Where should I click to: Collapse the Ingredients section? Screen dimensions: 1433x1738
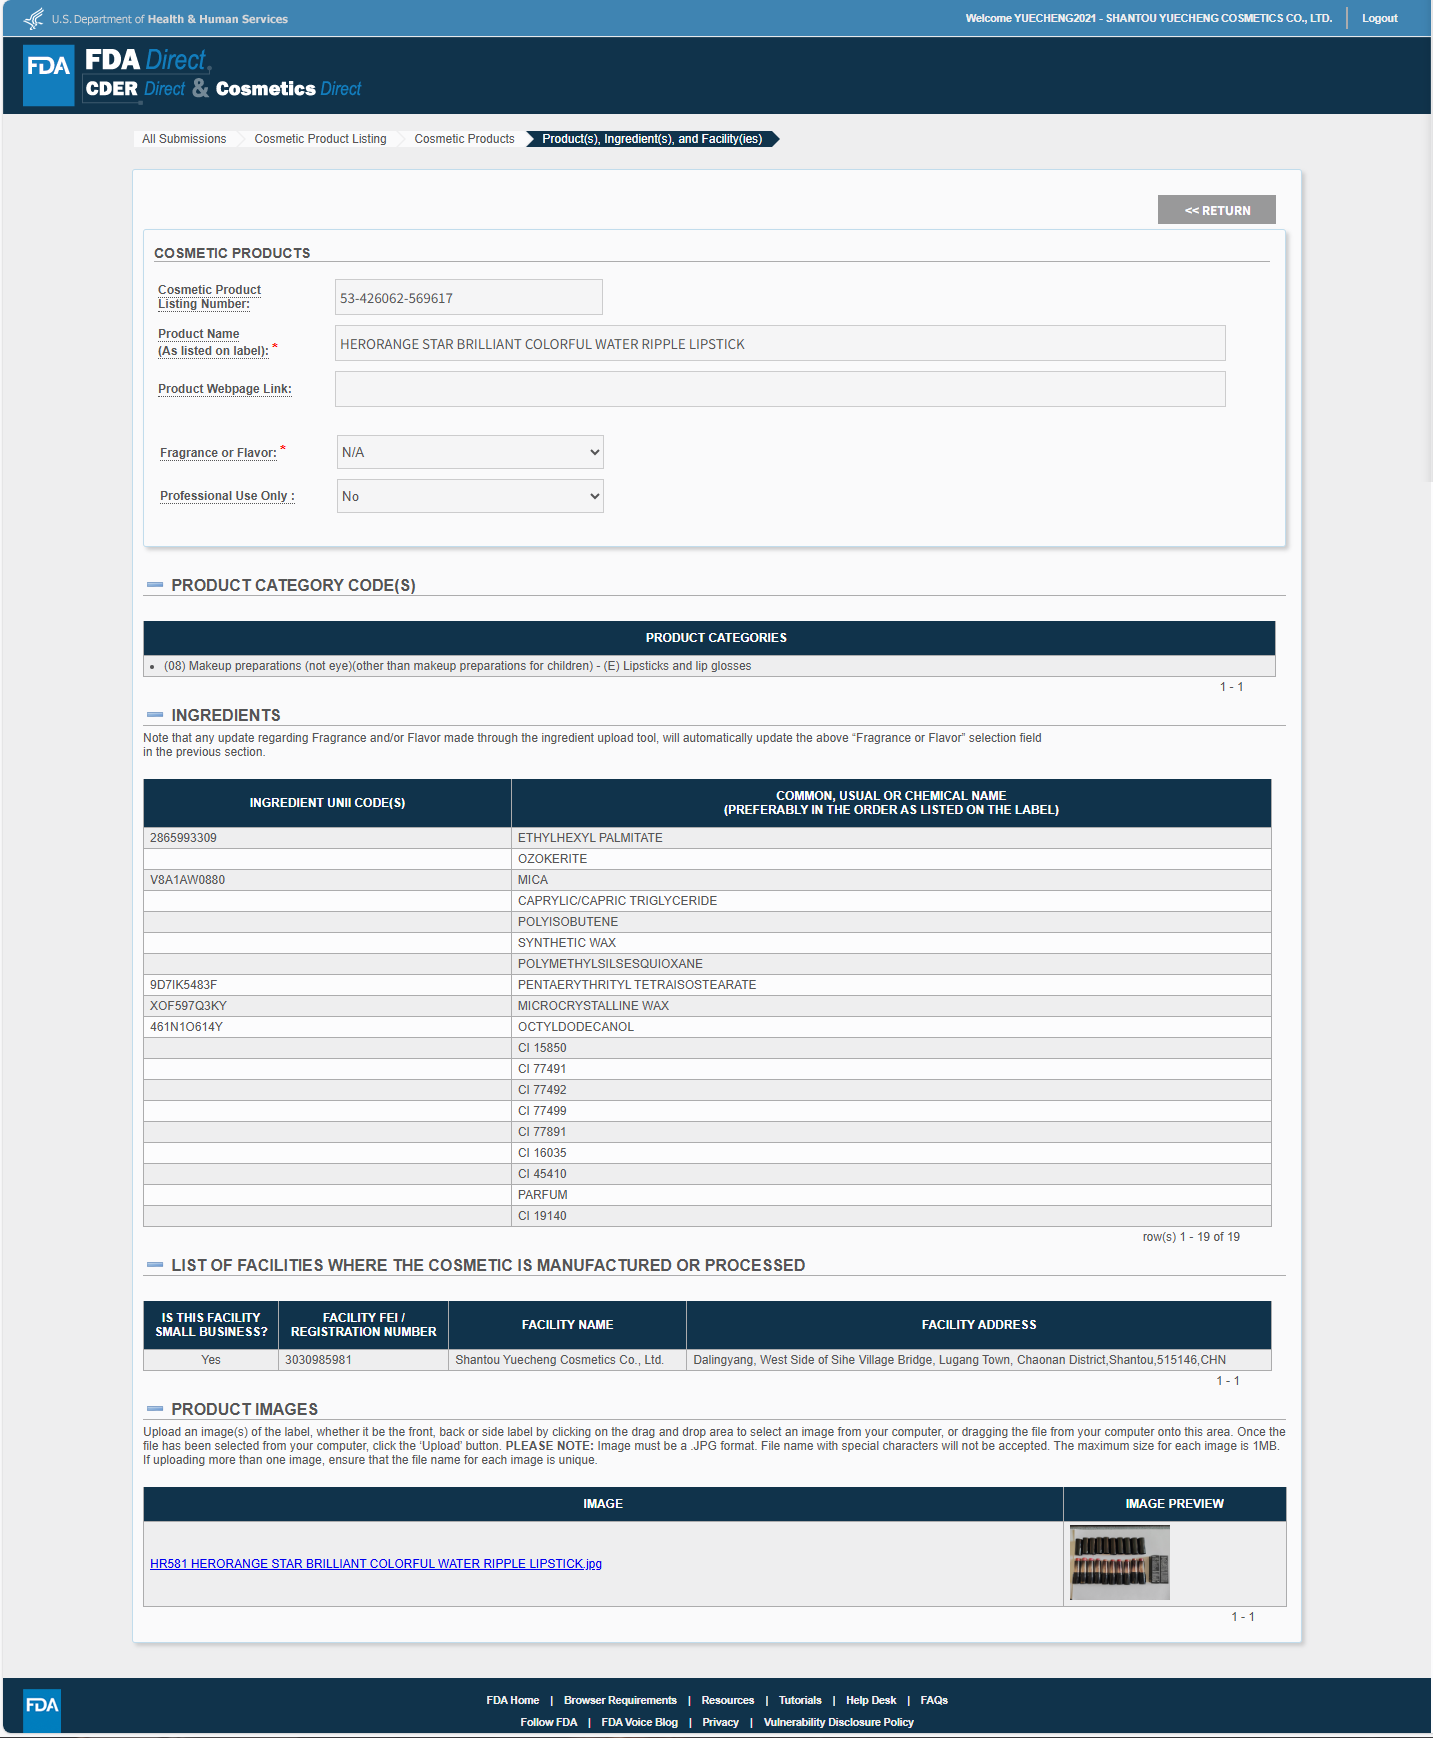click(155, 715)
